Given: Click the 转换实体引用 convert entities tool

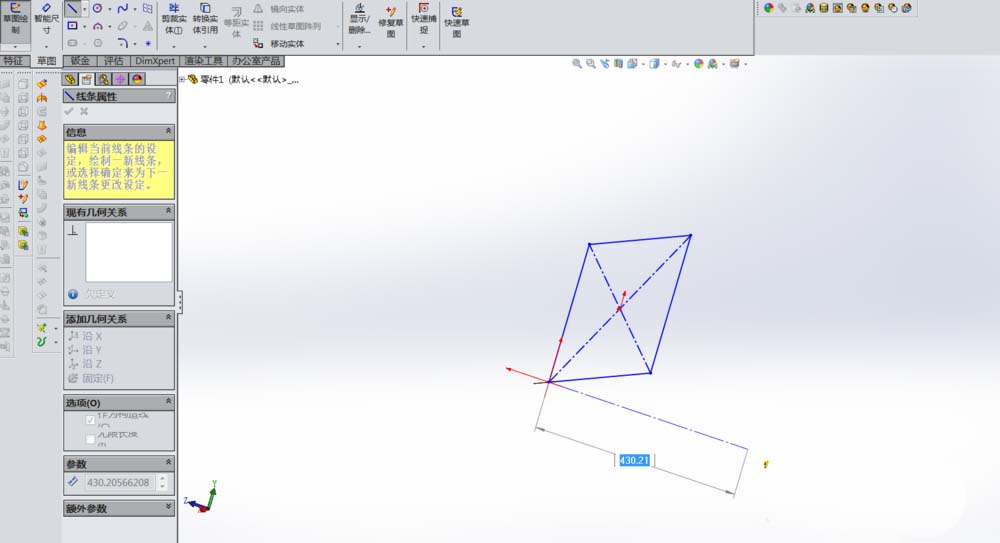Looking at the screenshot, I should tap(205, 19).
